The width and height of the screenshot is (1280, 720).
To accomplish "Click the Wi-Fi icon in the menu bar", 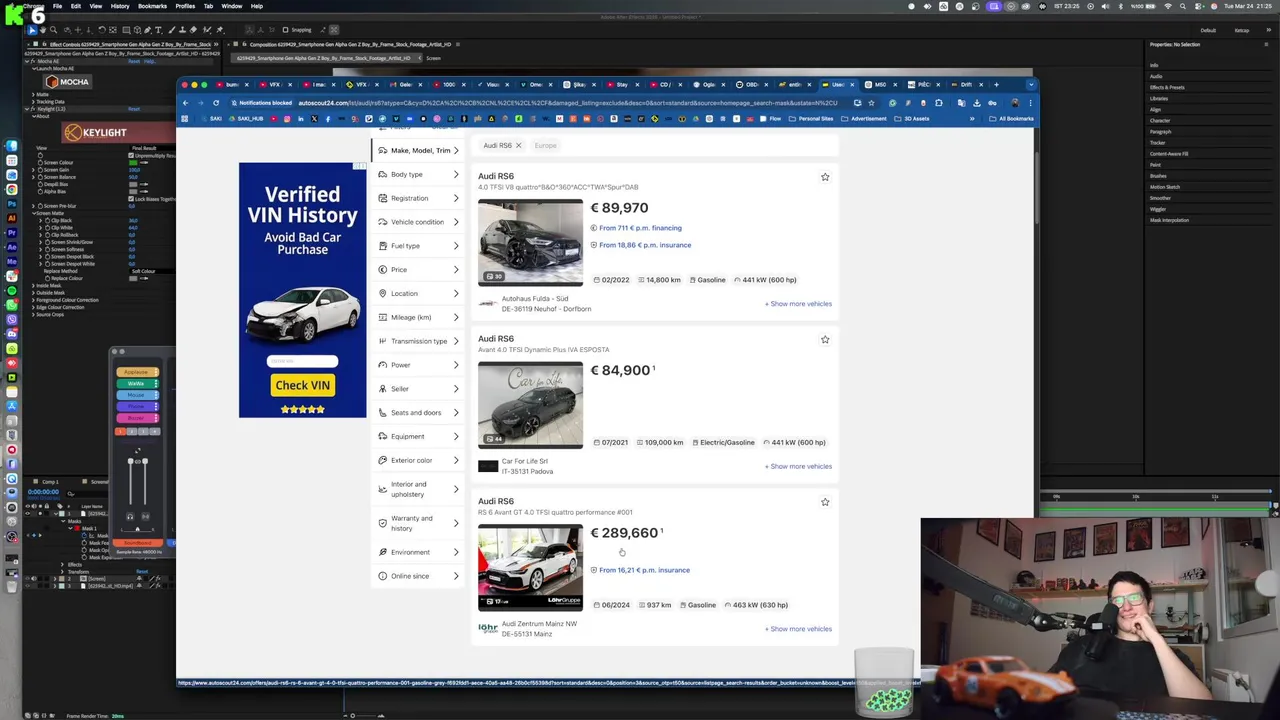I will tap(1168, 6).
